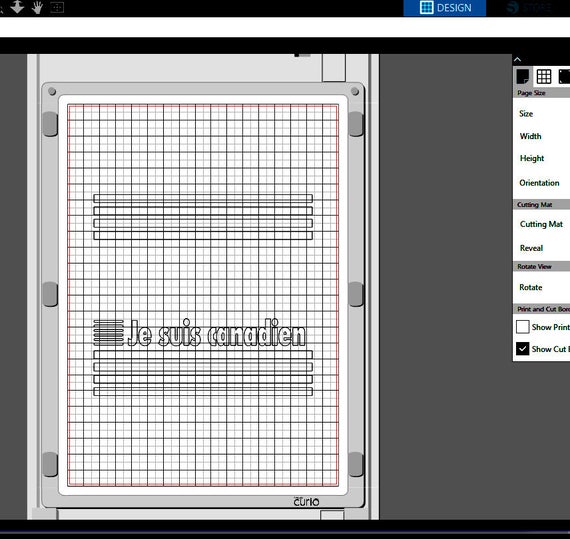Click the Fit to Window icon

click(57, 7)
